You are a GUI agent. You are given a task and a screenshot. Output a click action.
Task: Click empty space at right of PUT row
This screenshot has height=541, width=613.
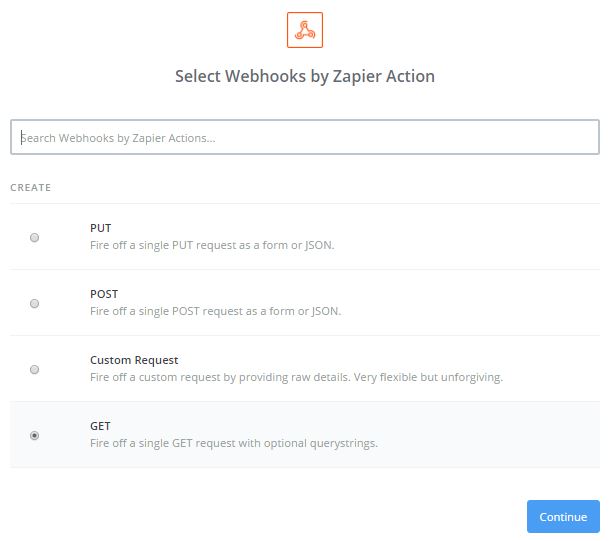coord(500,237)
